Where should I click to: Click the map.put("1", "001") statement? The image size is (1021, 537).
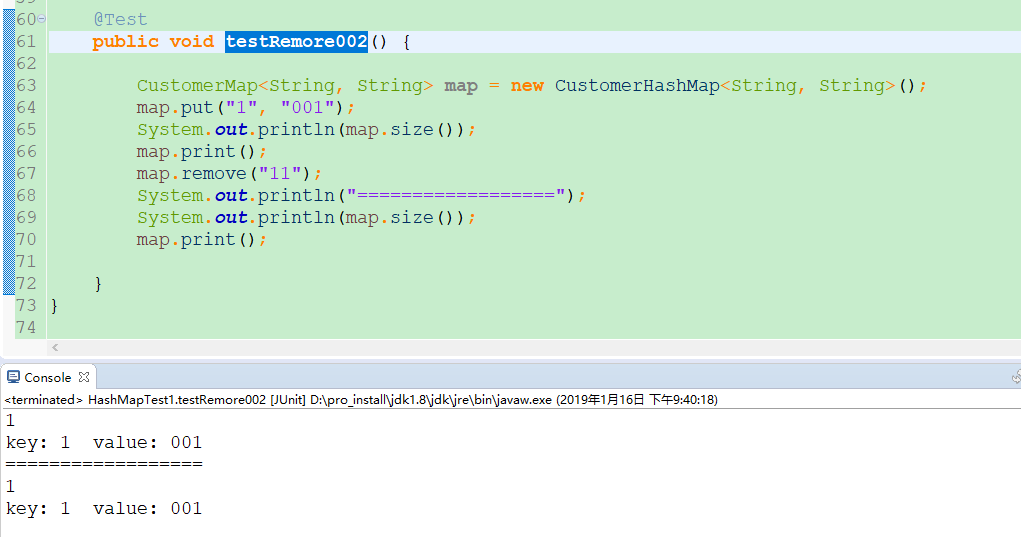245,107
